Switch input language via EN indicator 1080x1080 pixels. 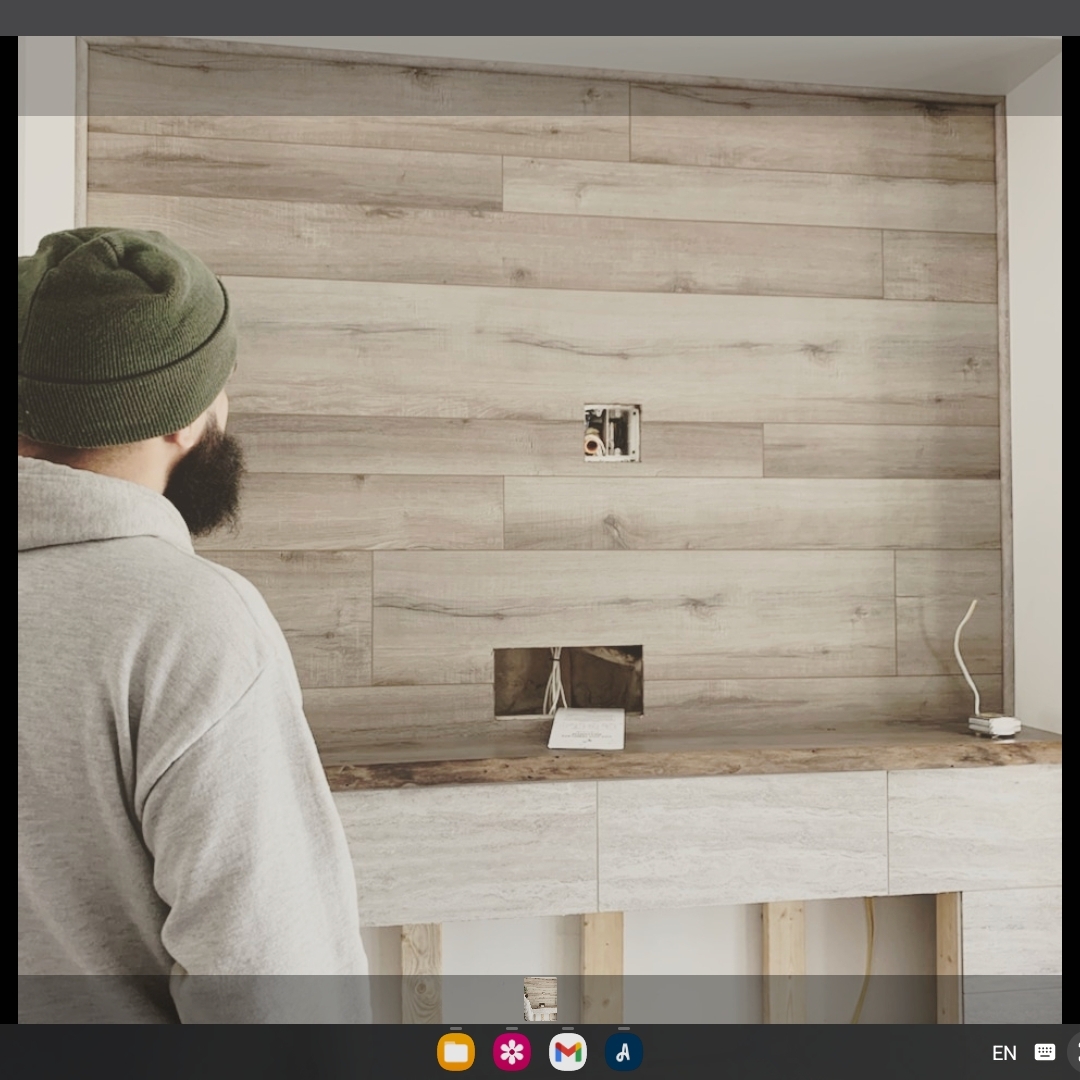[1004, 1053]
